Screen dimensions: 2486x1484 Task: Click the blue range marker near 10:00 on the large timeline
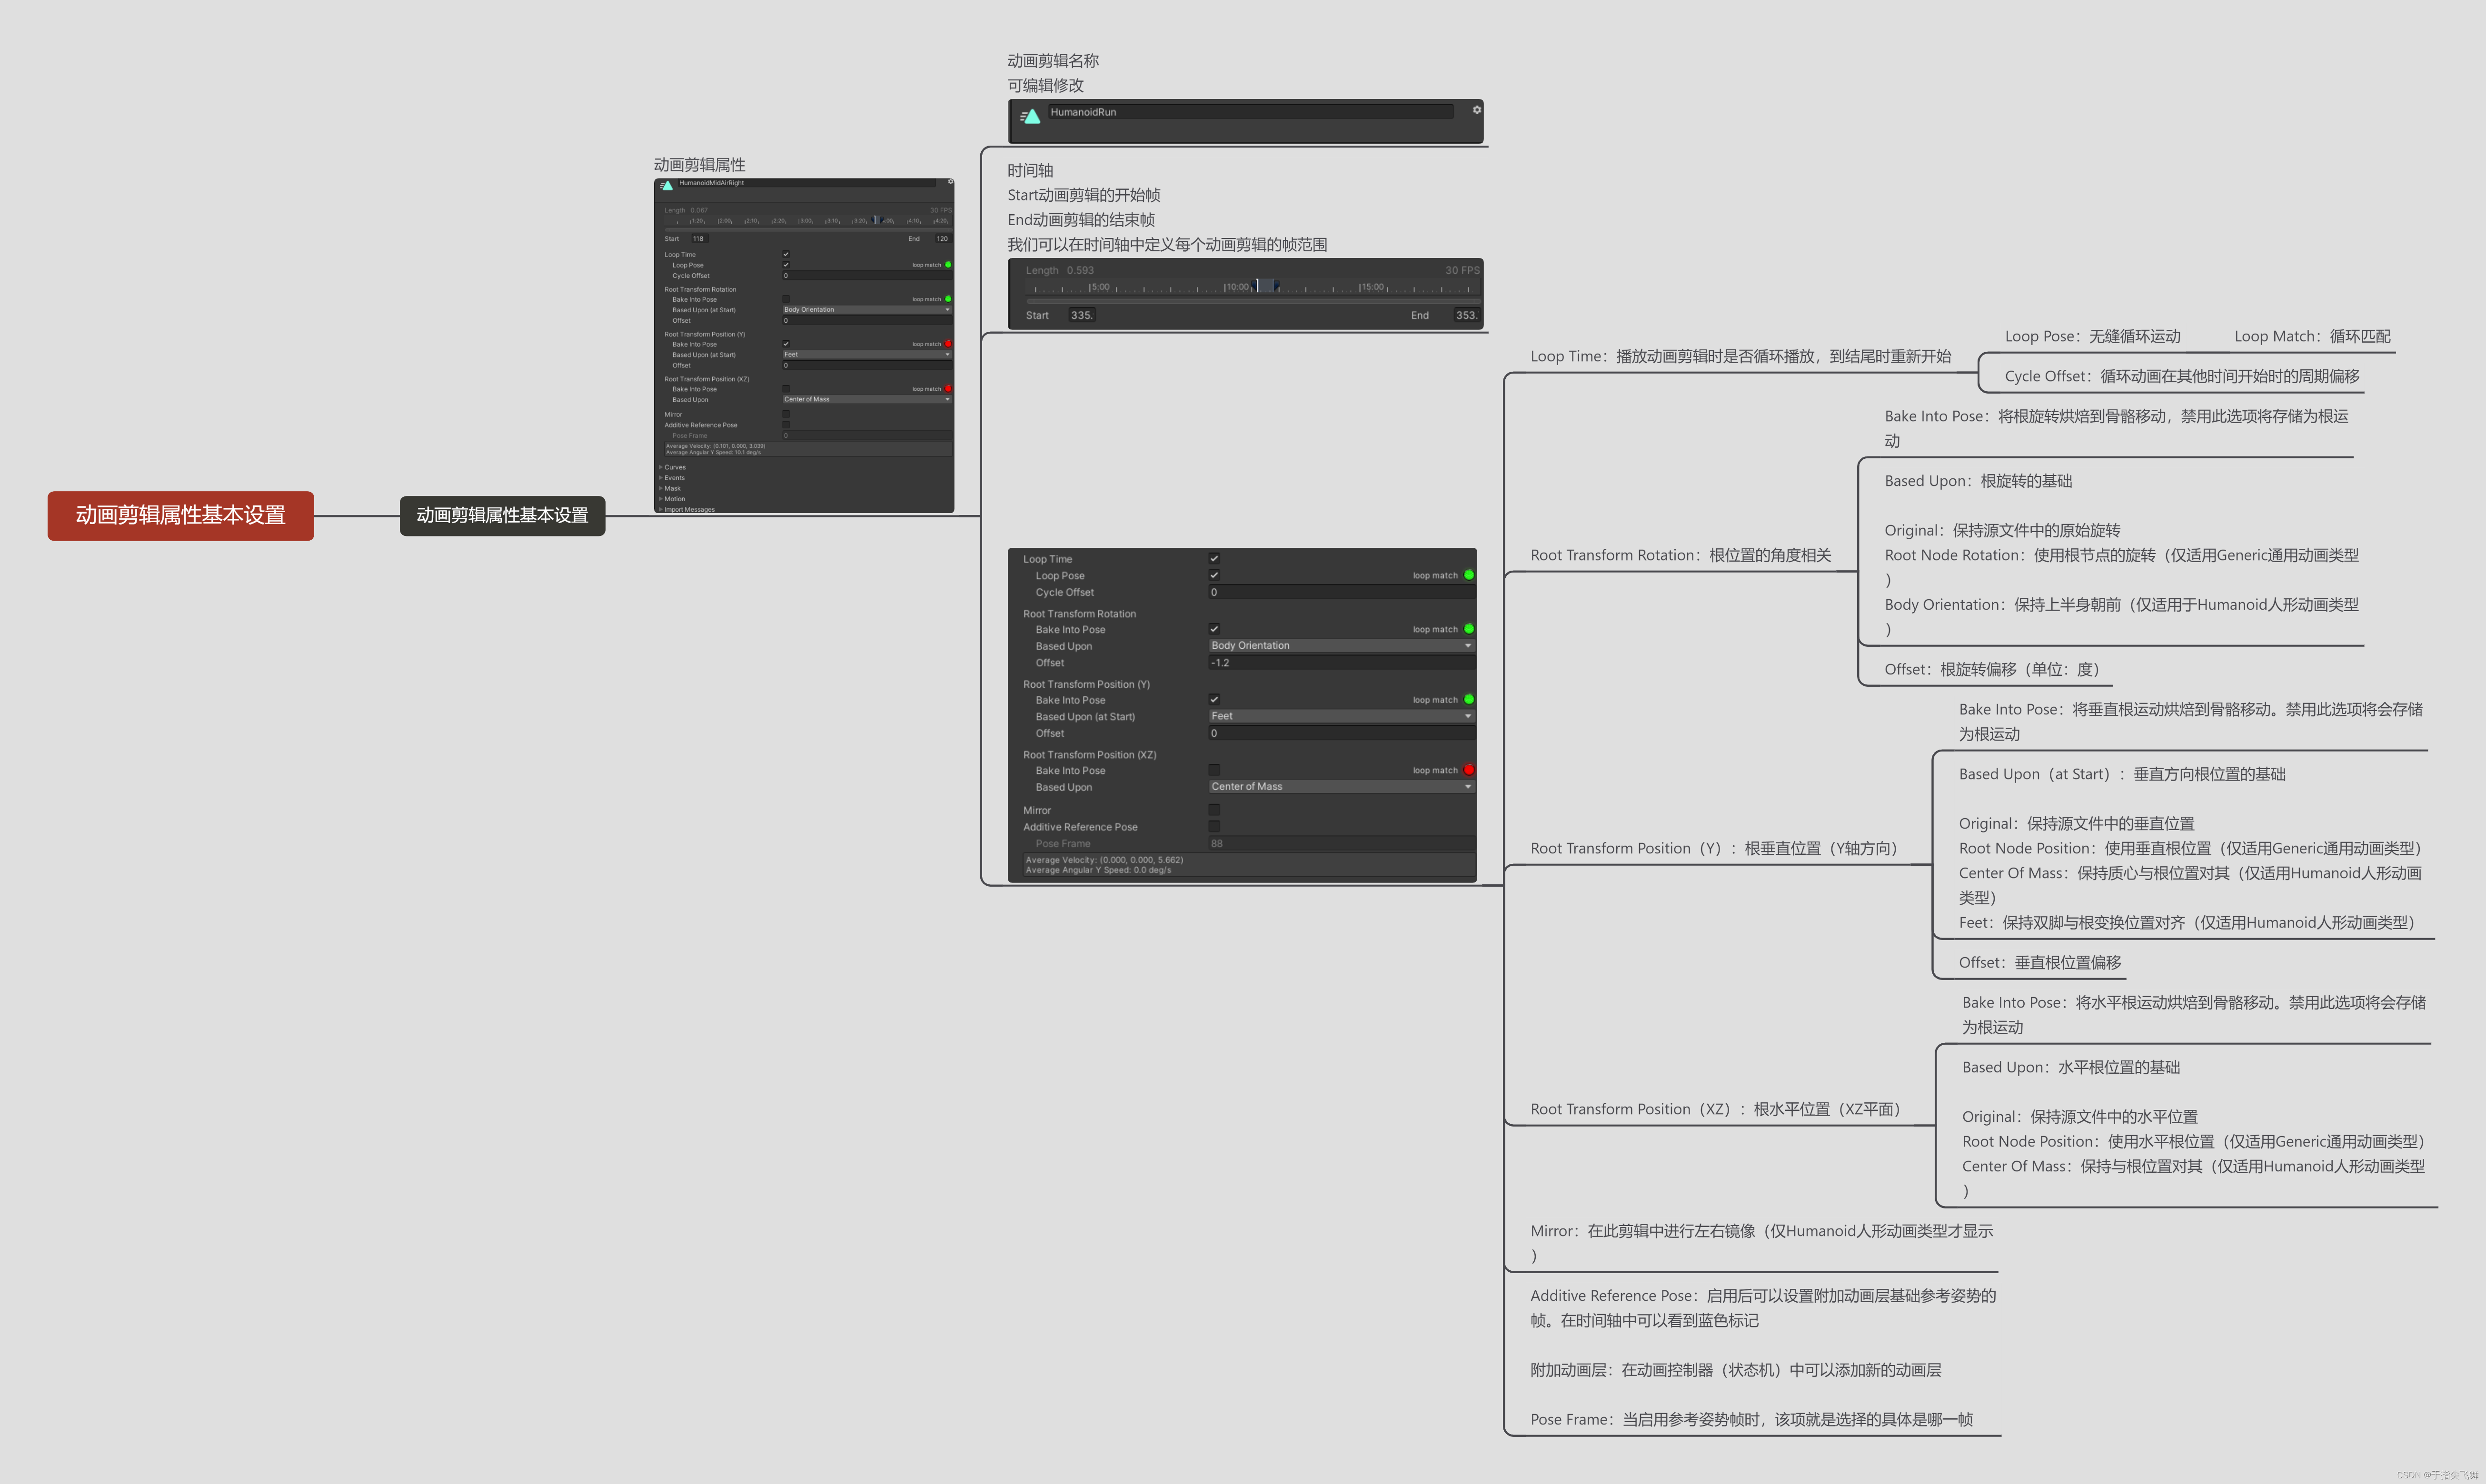1267,286
